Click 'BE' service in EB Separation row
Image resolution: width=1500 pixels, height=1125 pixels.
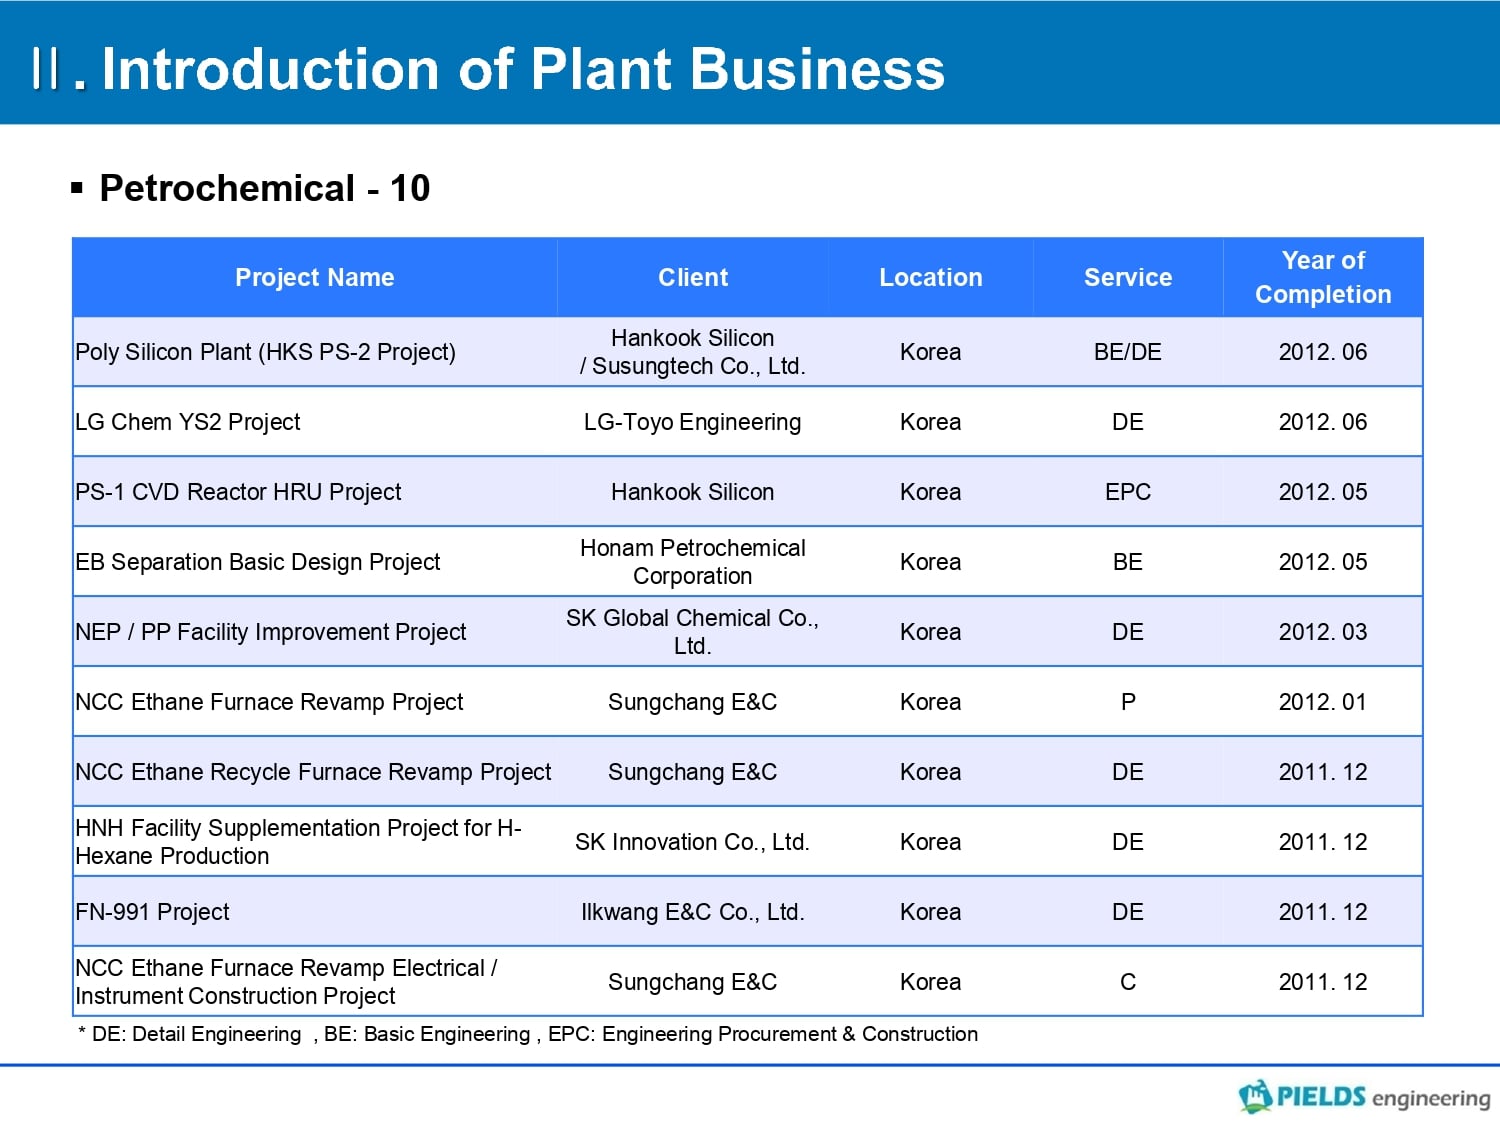[x=1128, y=562]
